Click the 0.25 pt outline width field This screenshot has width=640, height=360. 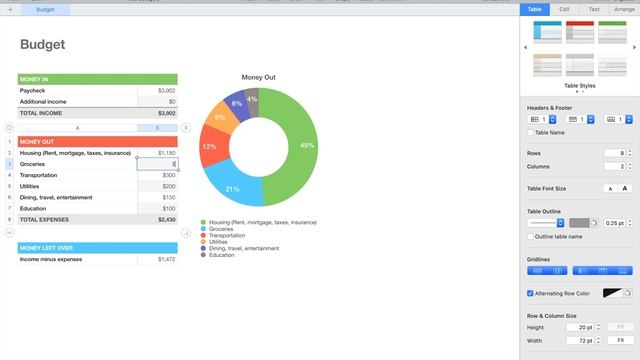click(x=615, y=223)
